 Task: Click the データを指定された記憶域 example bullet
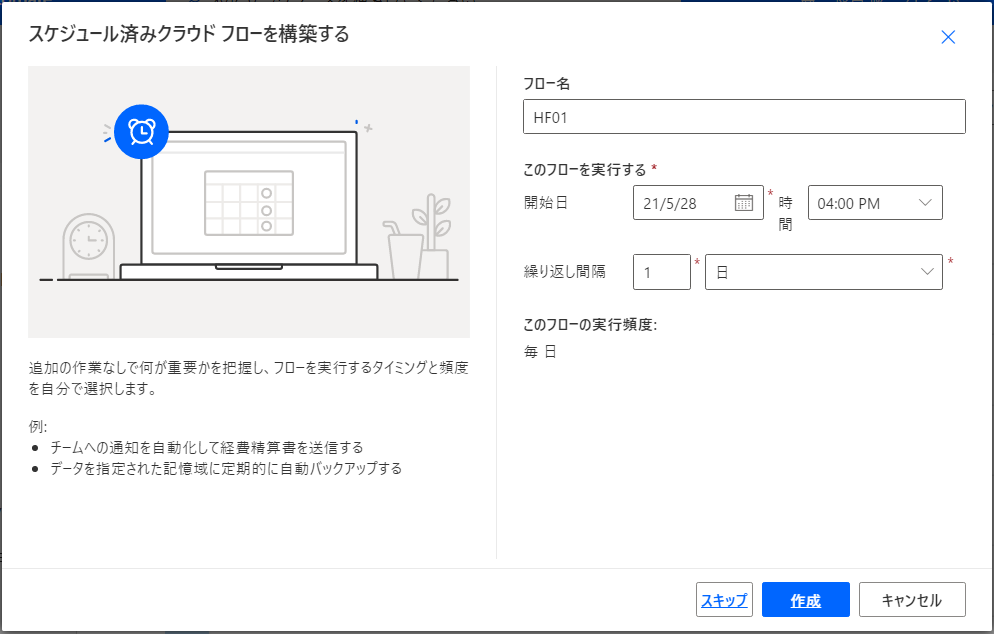226,469
